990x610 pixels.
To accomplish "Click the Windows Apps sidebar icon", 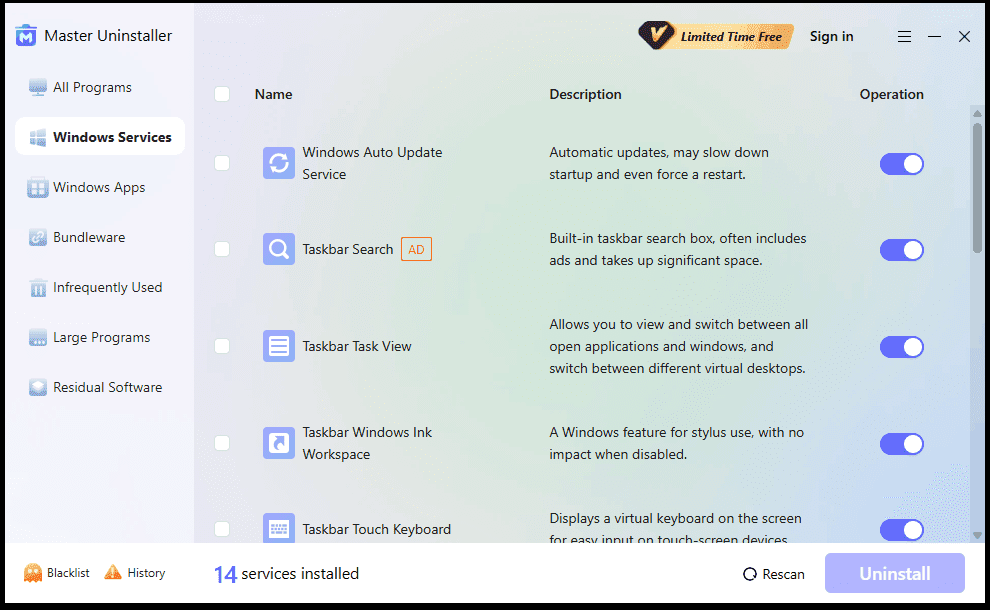I will point(38,188).
